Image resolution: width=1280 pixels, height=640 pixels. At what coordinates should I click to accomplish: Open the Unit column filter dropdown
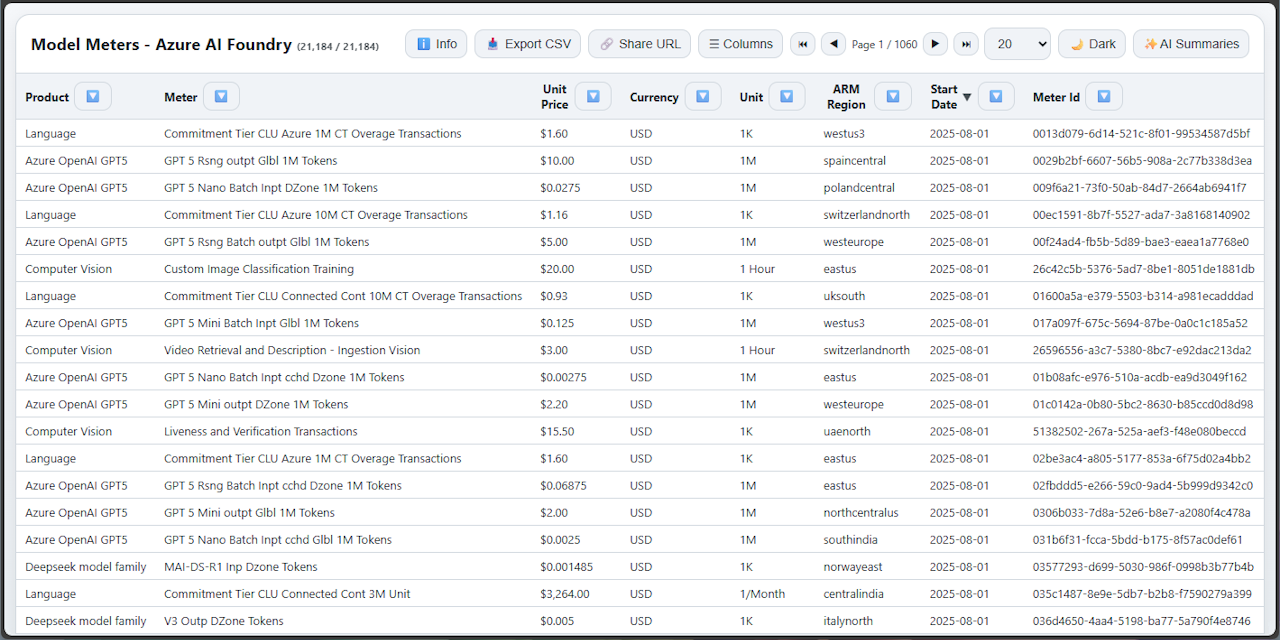pos(786,96)
